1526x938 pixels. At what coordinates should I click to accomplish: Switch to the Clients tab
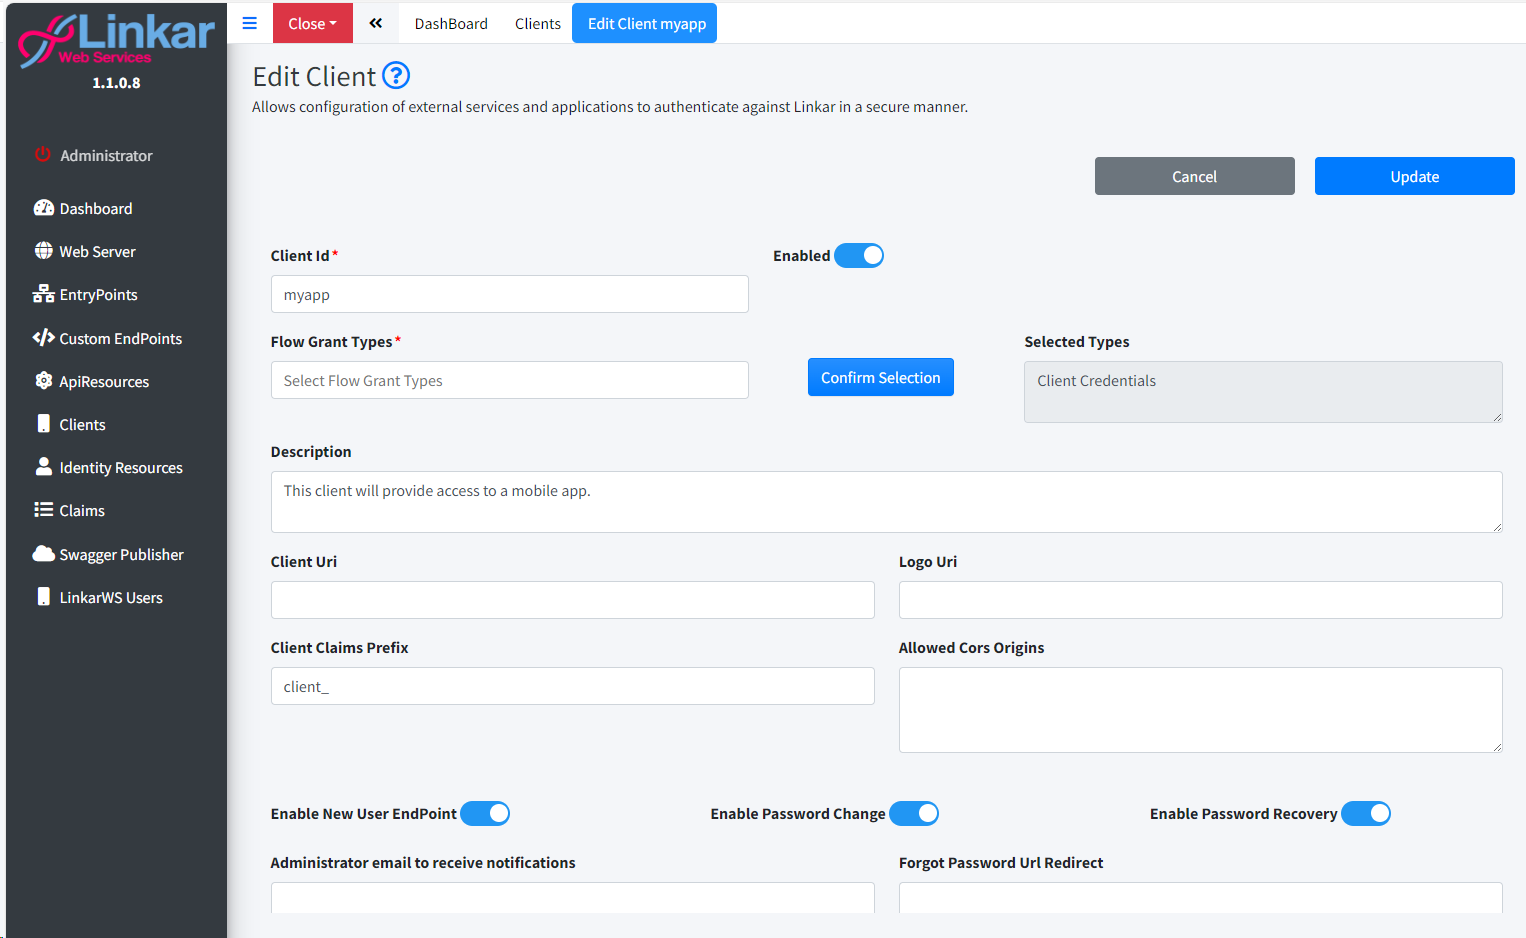537,23
